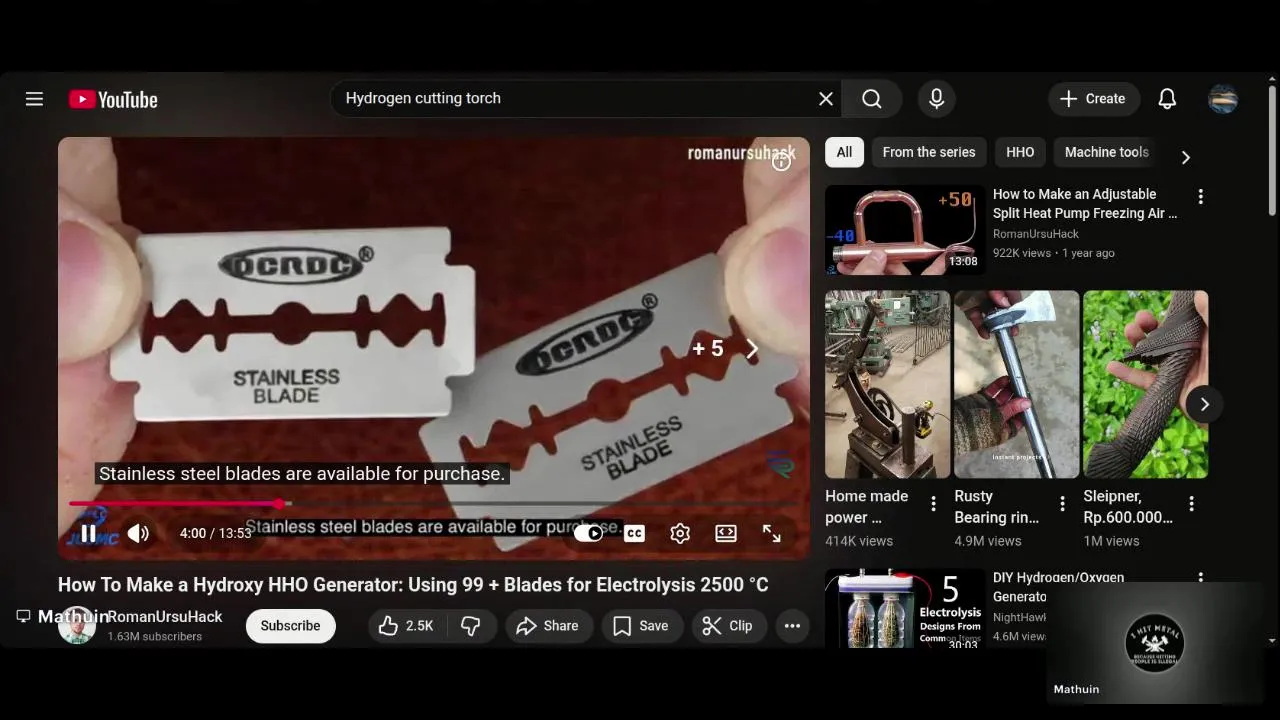Image resolution: width=1280 pixels, height=720 pixels.
Task: Select the All filter chip
Action: point(844,152)
